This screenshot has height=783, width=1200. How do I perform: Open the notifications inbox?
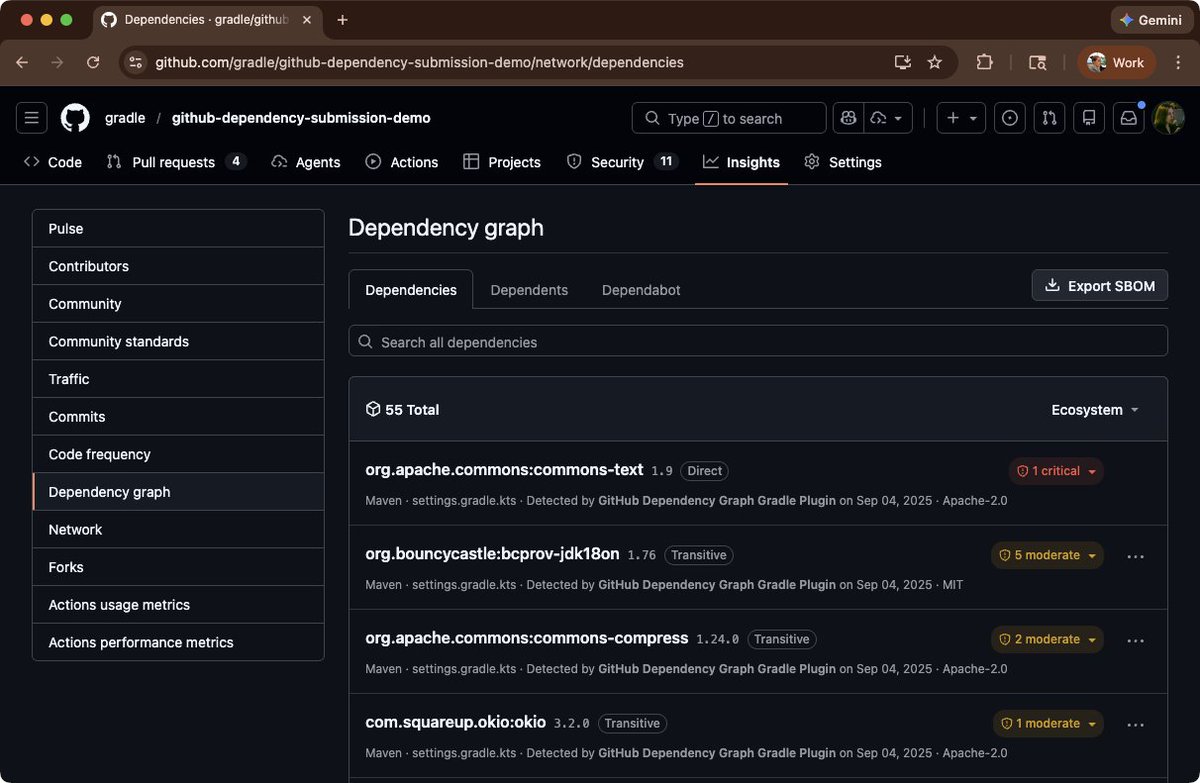tap(1128, 117)
